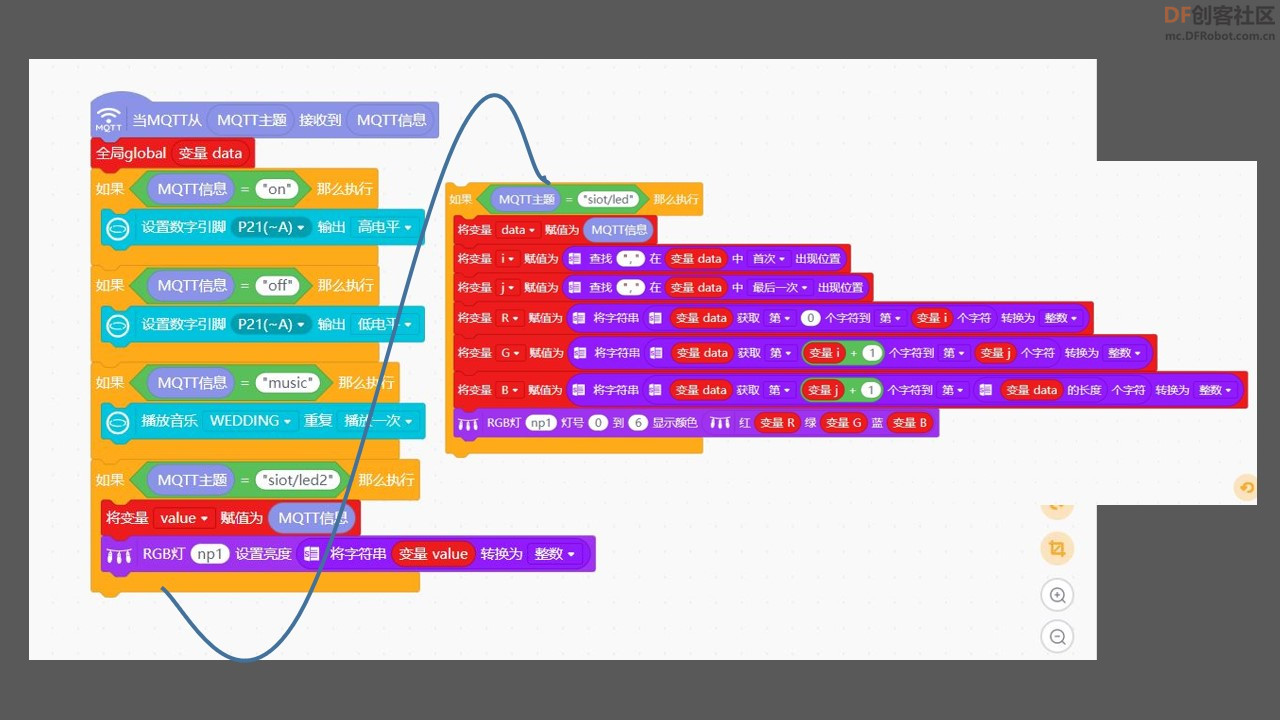Click MQTT主题 in siot/led condition
The image size is (1280, 720).
pos(527,199)
